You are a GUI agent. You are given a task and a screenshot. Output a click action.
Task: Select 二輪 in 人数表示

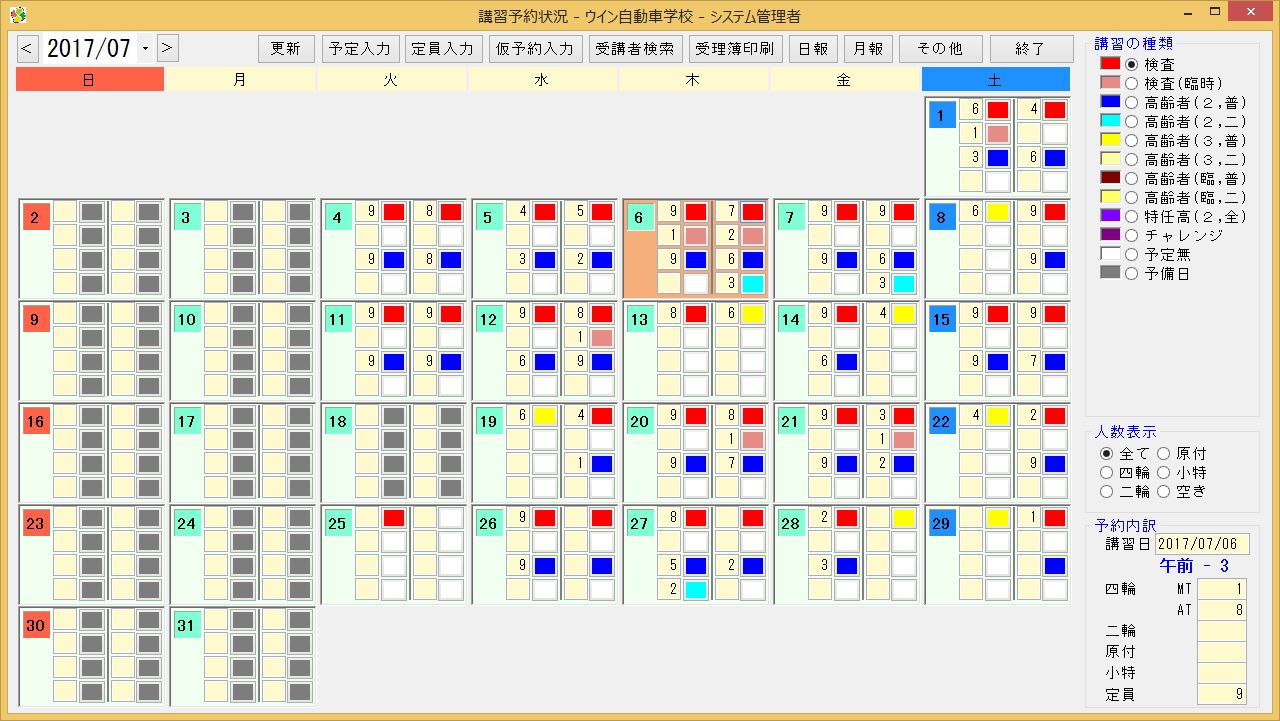tap(1106, 492)
